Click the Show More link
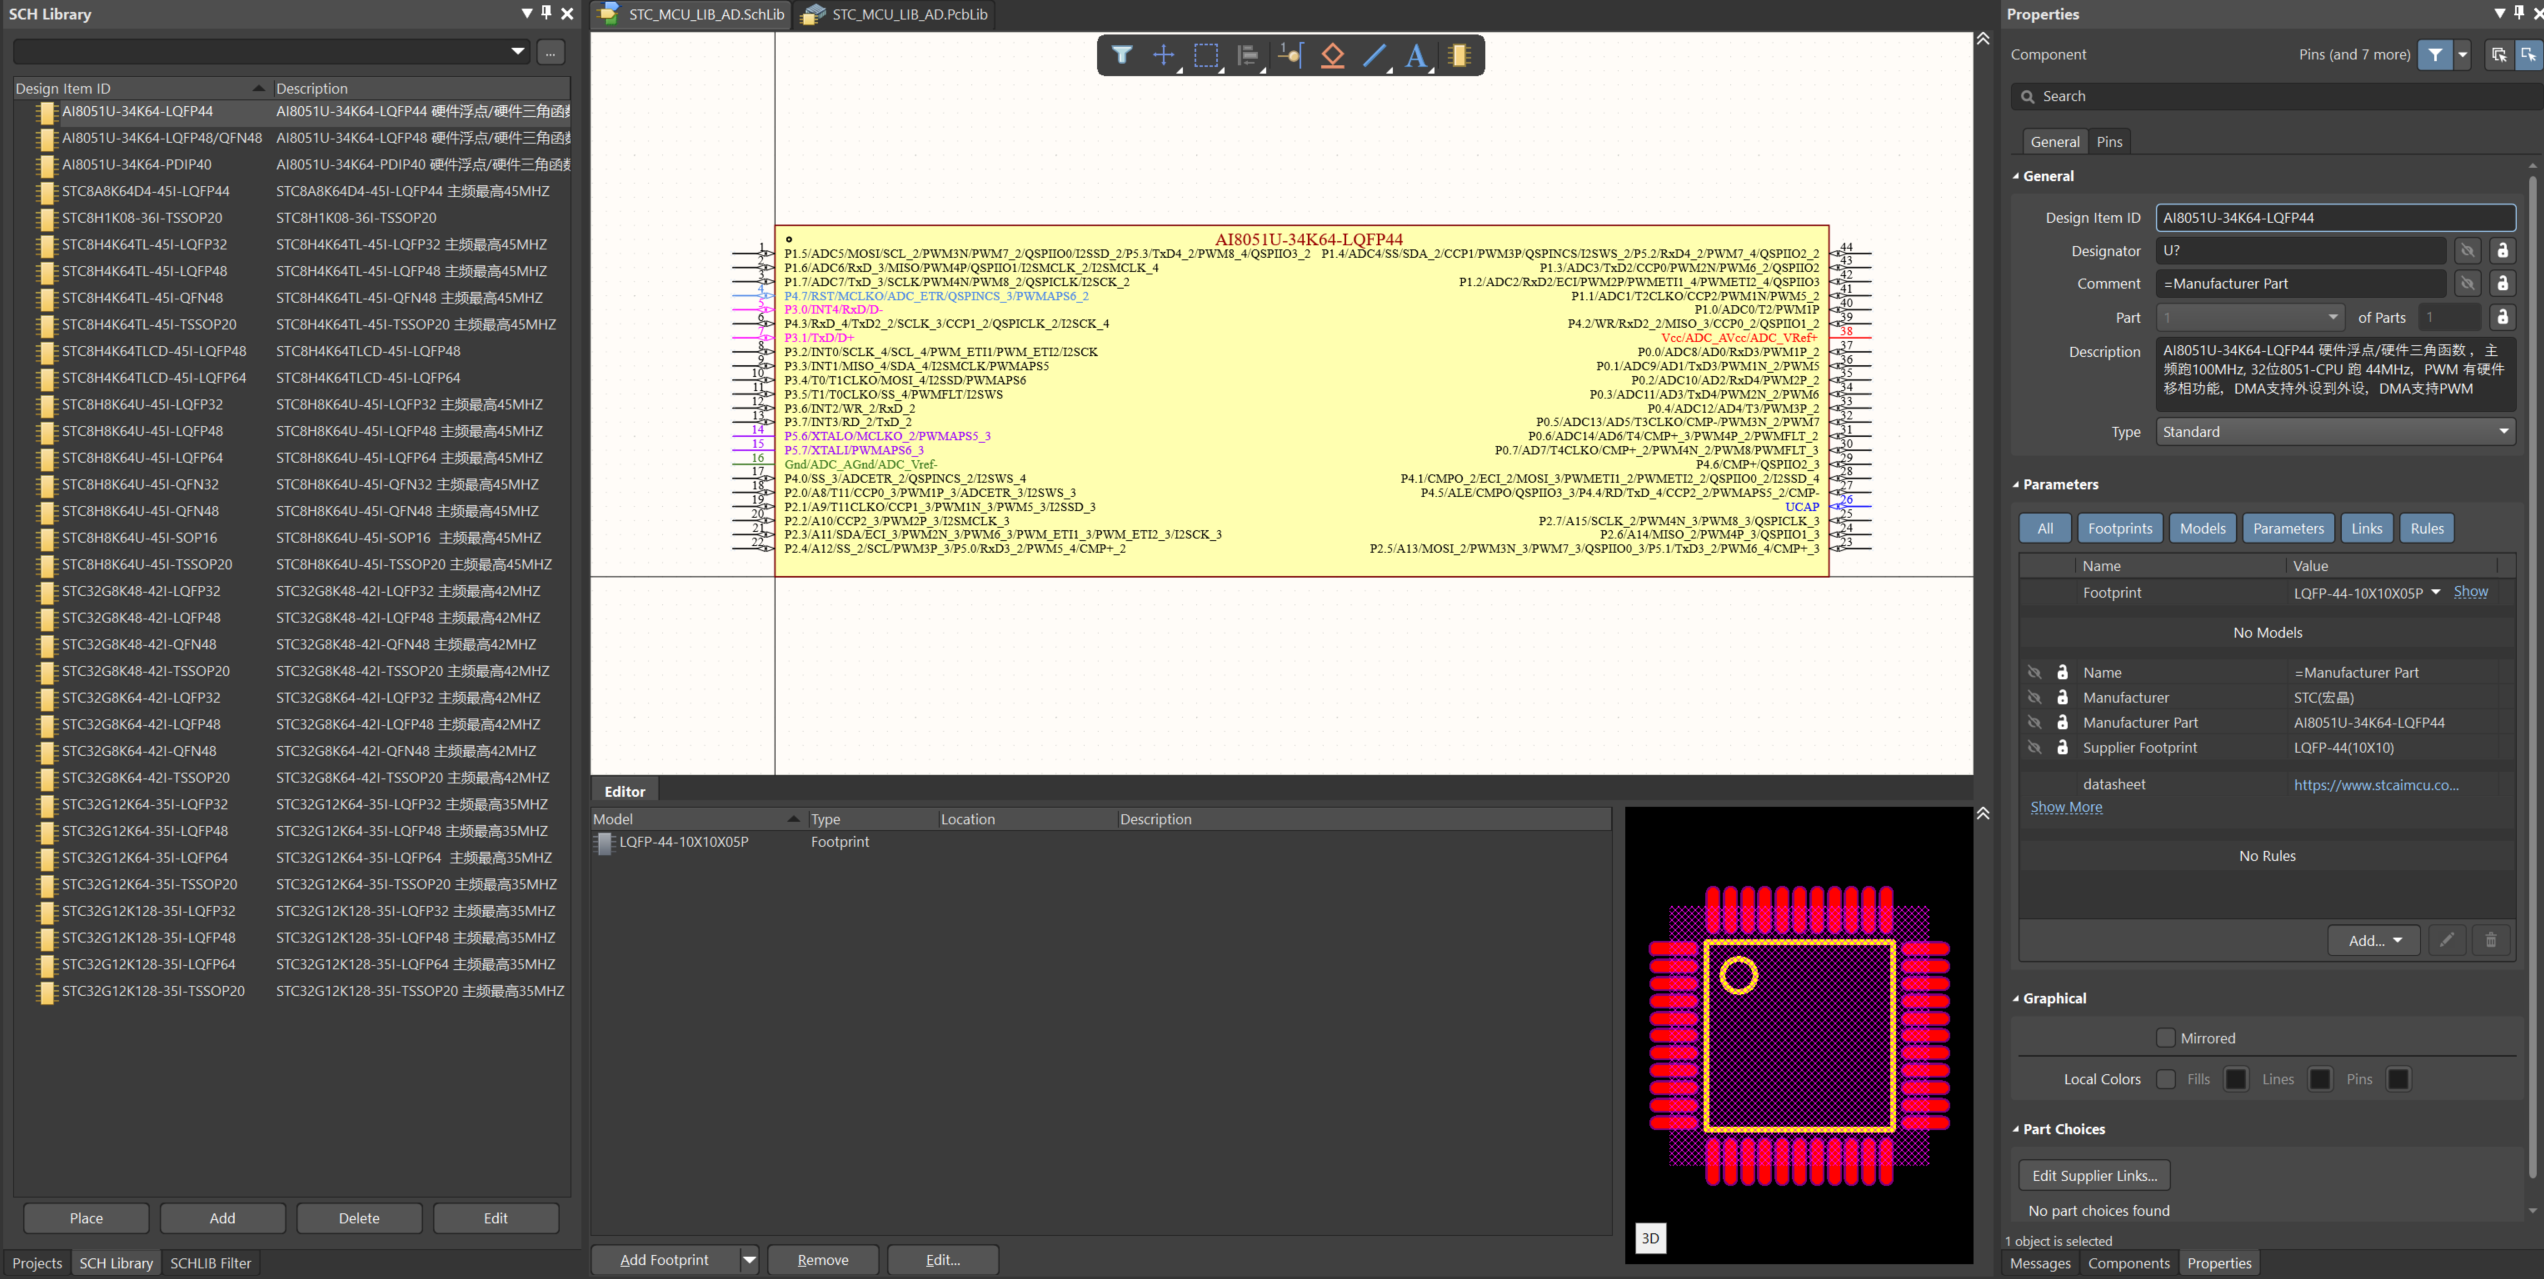Screen dimensions: 2544x1279 [2066, 807]
